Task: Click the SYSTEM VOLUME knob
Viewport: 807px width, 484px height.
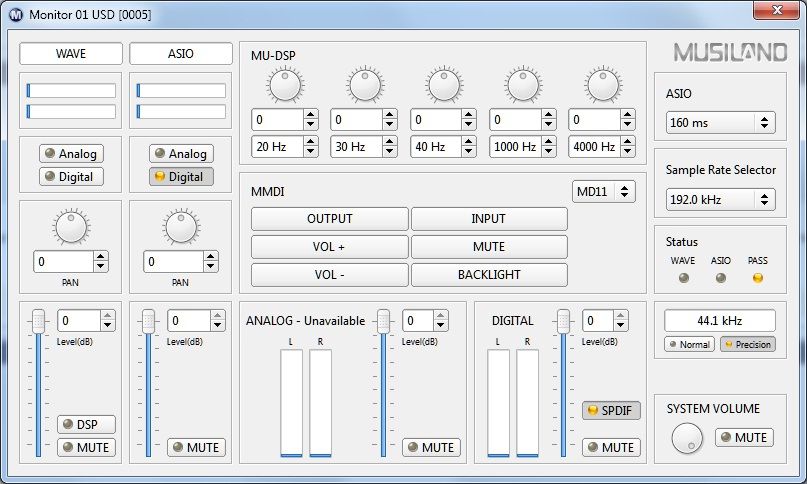Action: coord(687,438)
